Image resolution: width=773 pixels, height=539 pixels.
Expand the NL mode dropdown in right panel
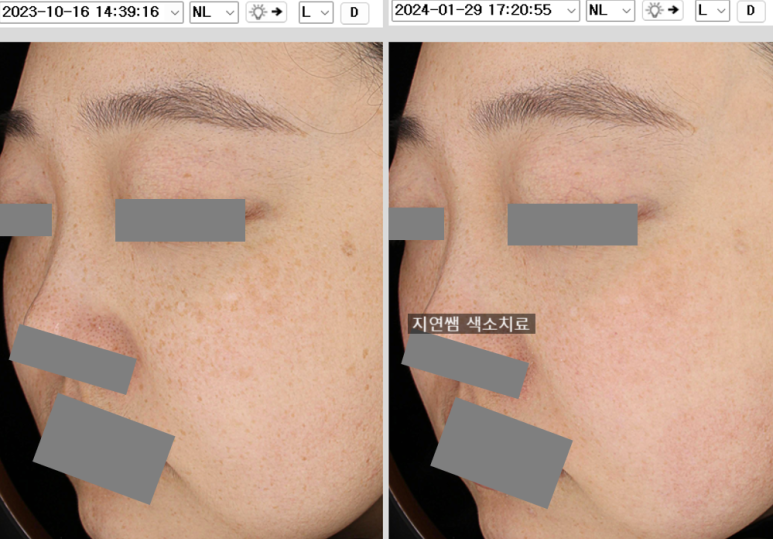(609, 11)
